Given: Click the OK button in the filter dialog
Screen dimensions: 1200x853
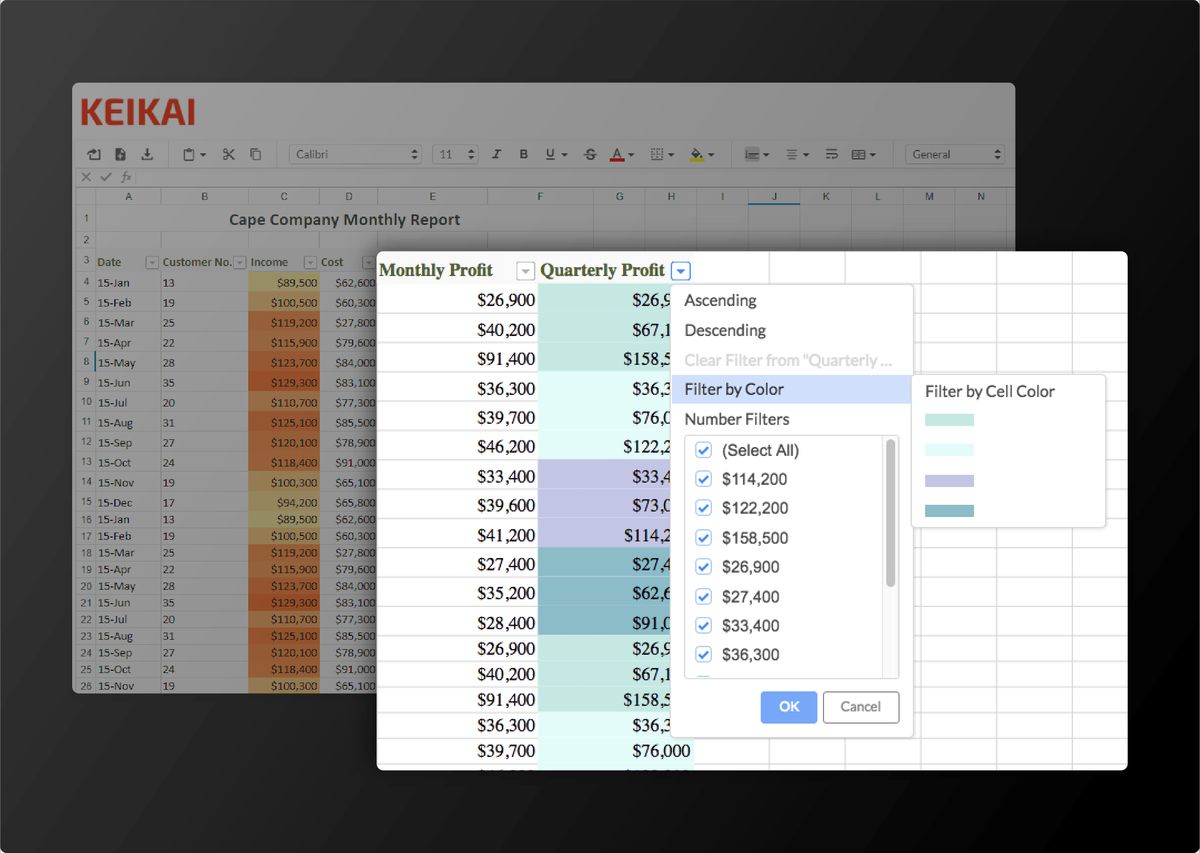Looking at the screenshot, I should (x=788, y=707).
